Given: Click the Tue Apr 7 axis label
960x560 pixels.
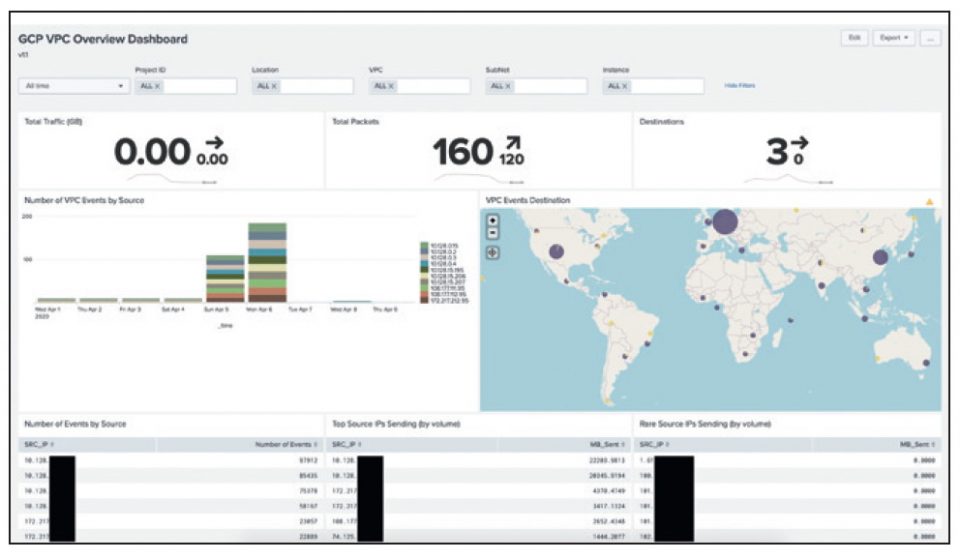Looking at the screenshot, I should (300, 310).
